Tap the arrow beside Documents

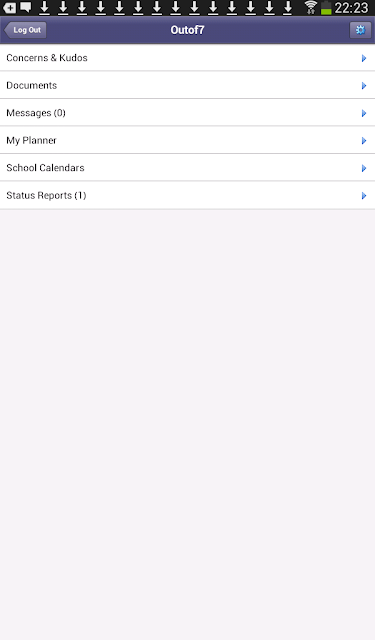click(364, 86)
